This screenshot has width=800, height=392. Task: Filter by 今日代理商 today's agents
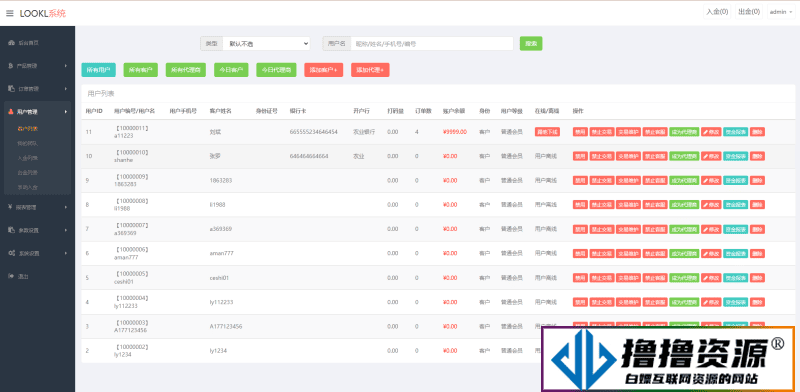tap(276, 70)
